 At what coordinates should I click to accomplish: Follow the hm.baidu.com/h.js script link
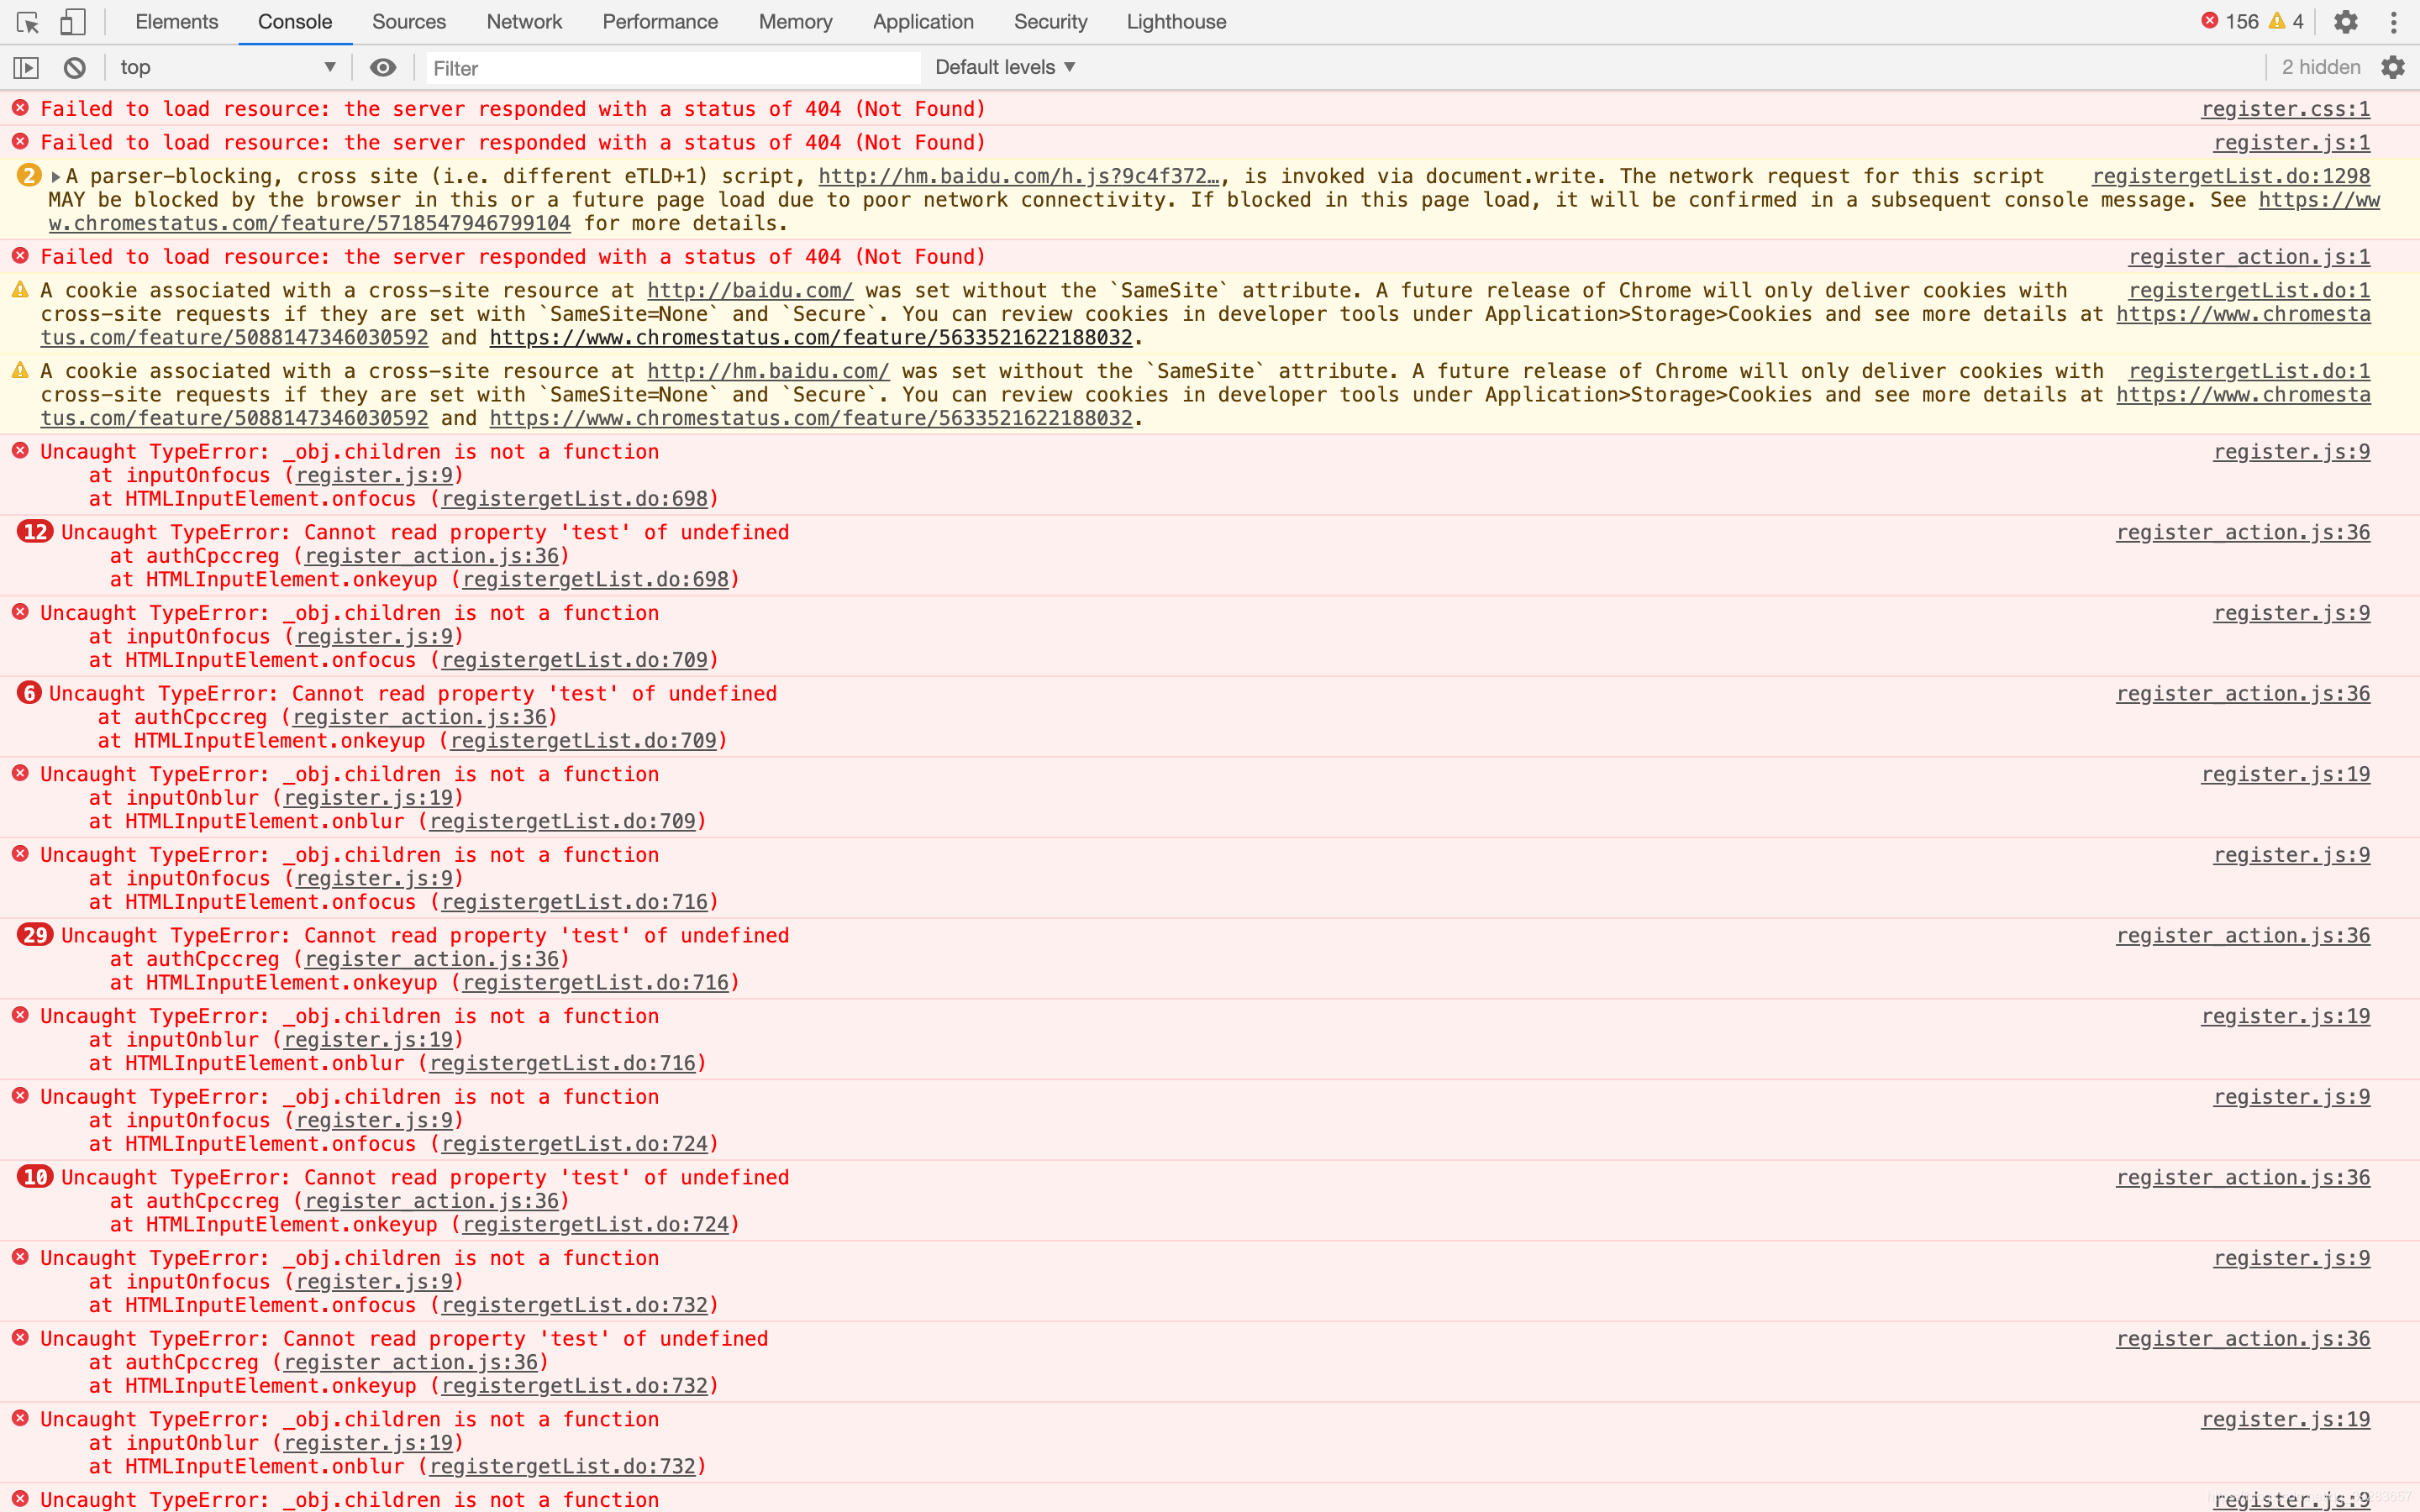(1018, 177)
